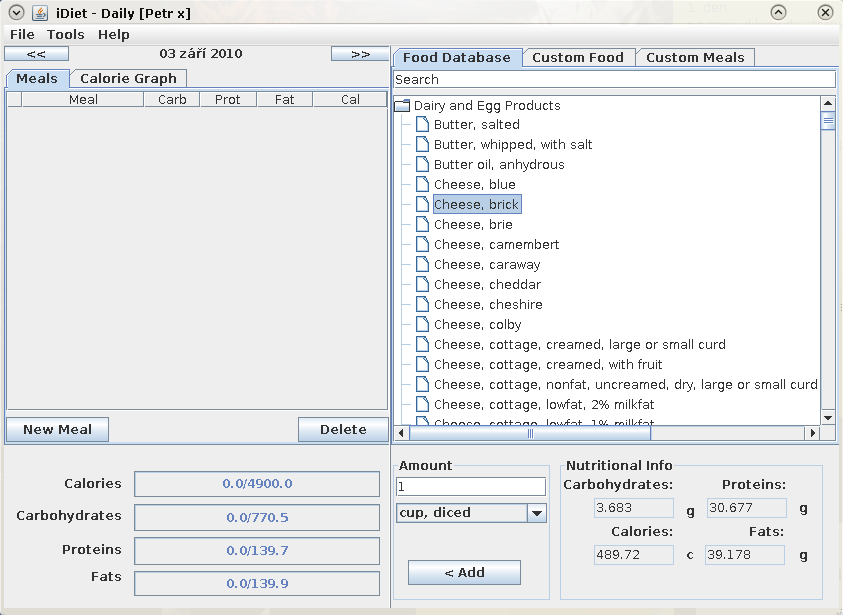Image resolution: width=843 pixels, height=615 pixels.
Task: Click the Prot column header
Action: (x=228, y=99)
